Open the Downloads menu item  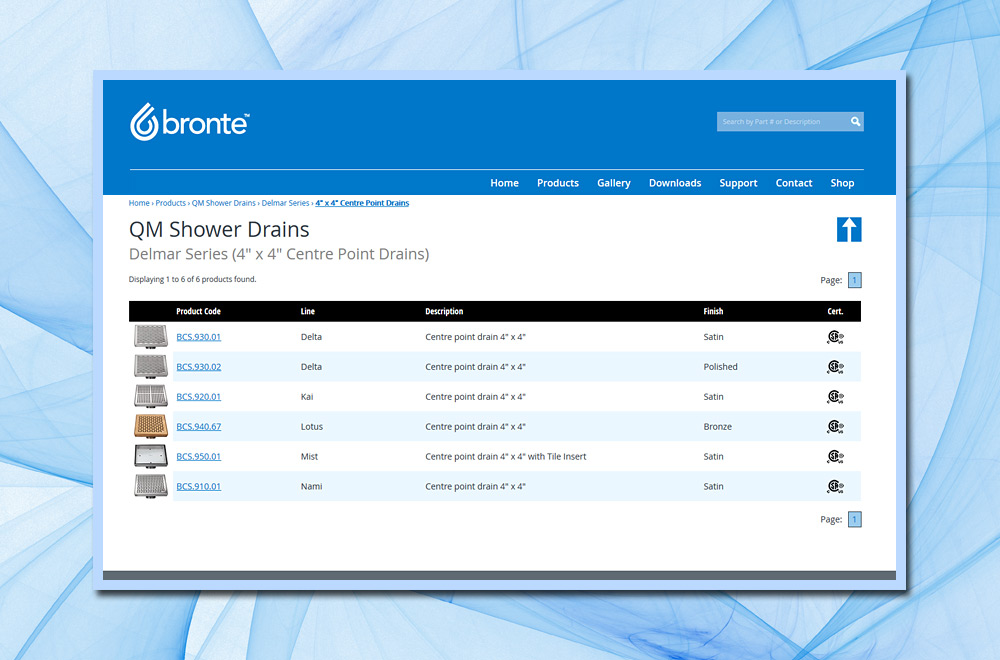(675, 183)
